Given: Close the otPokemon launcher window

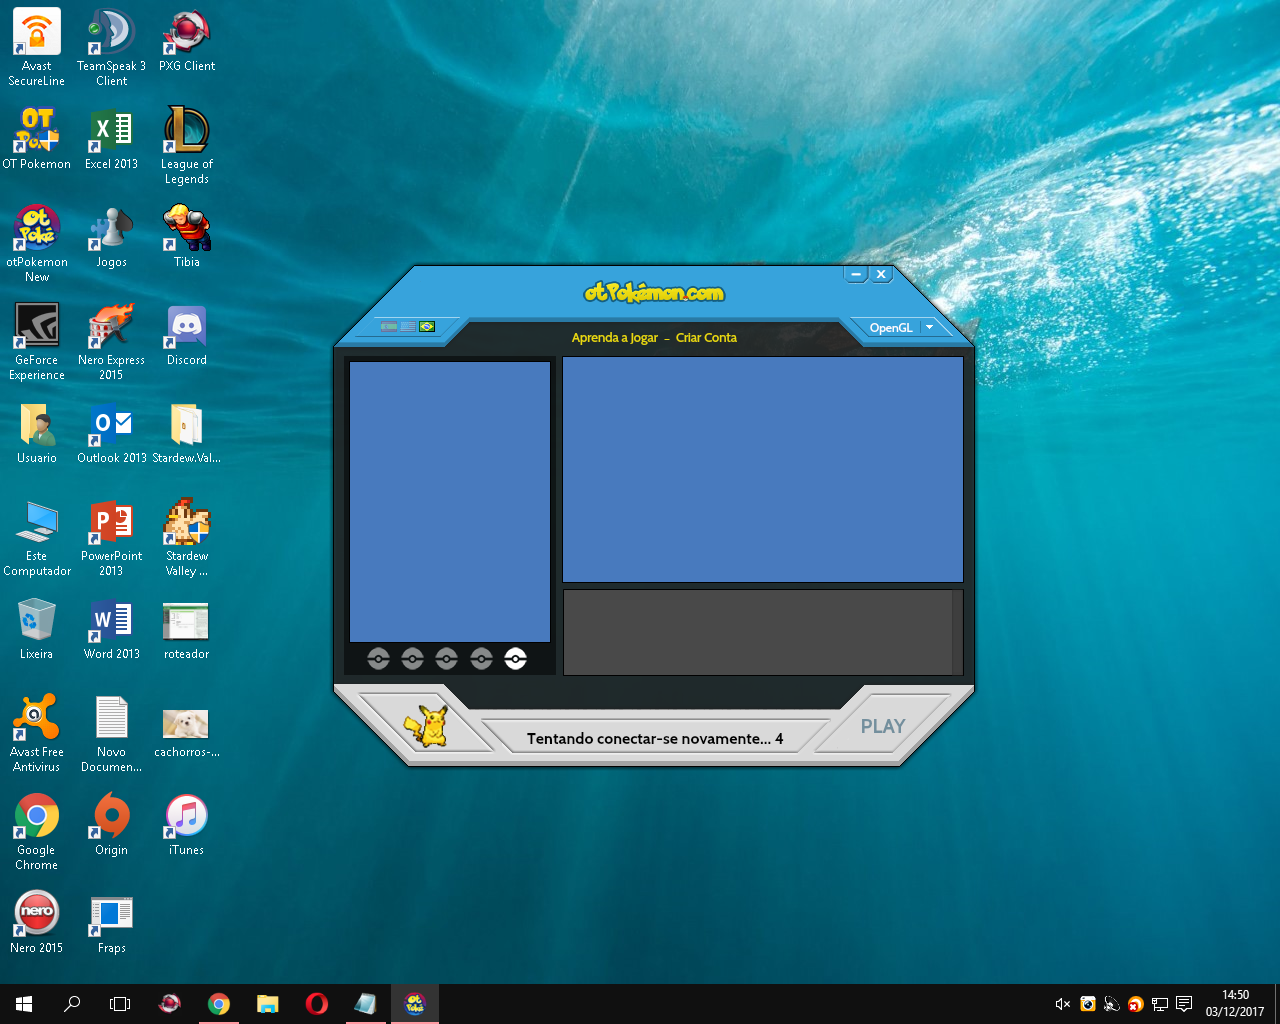Looking at the screenshot, I should [881, 274].
